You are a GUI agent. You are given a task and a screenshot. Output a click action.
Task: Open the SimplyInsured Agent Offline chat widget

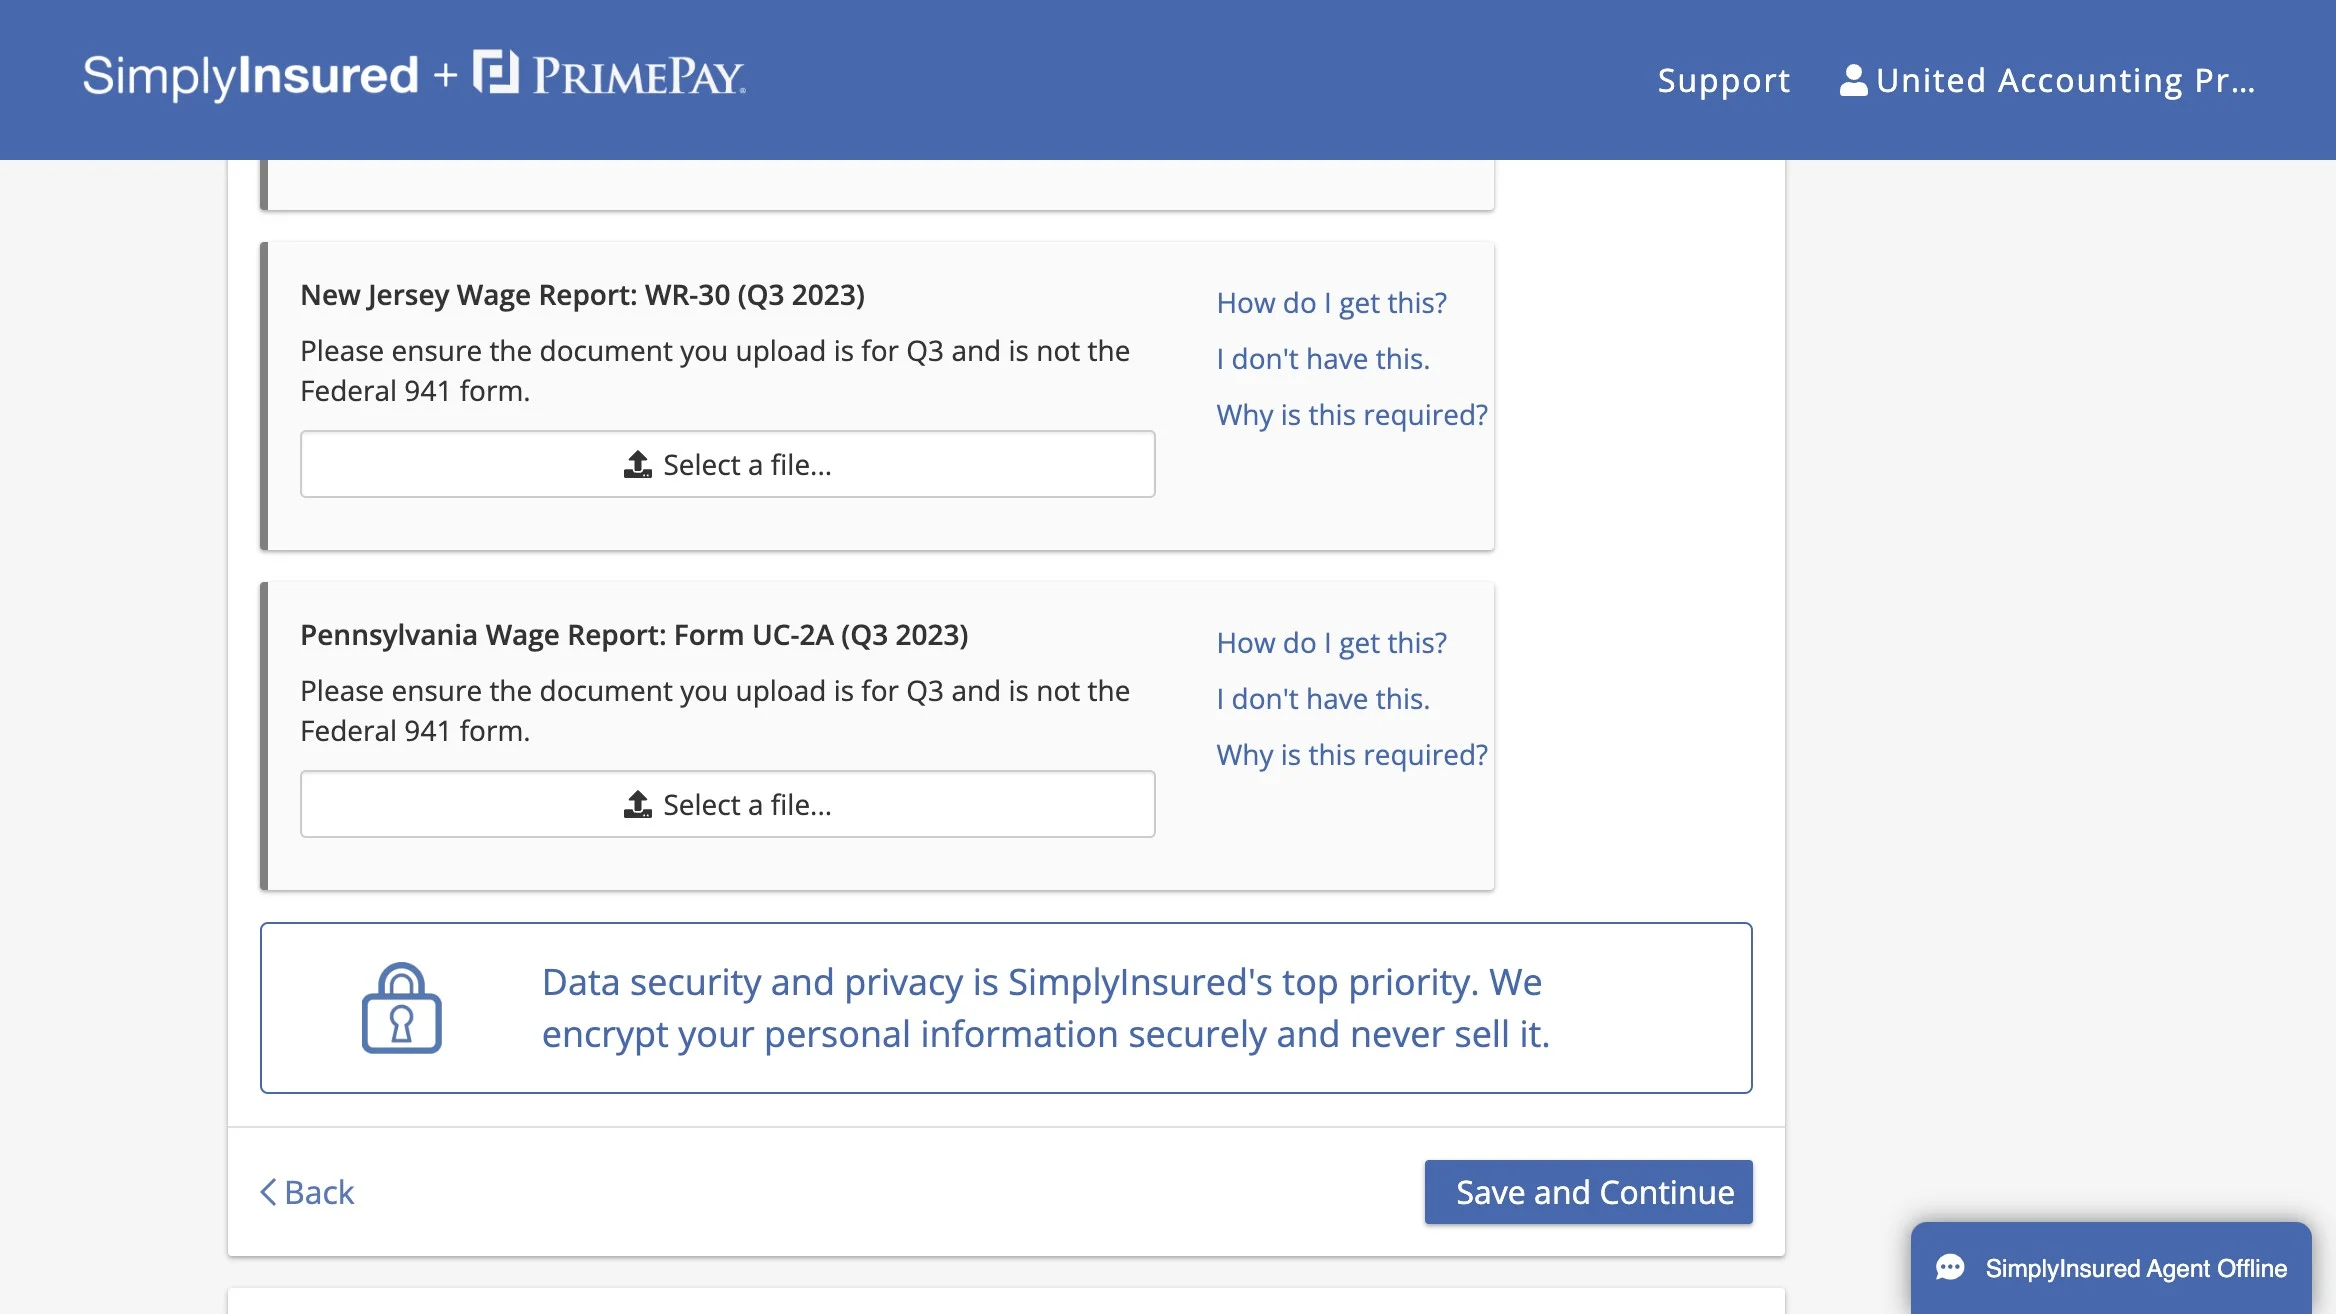[2111, 1268]
